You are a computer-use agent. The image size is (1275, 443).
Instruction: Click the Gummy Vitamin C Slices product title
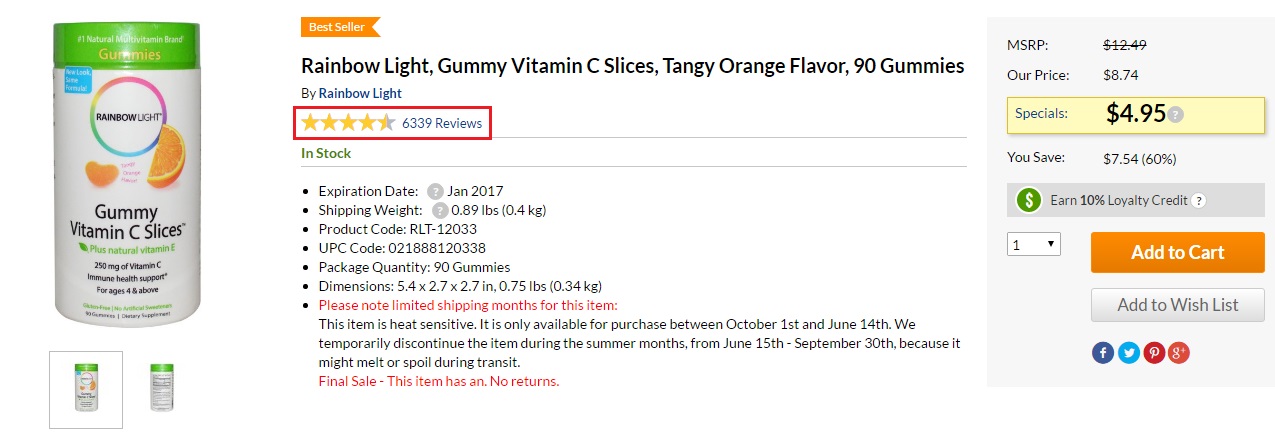pyautogui.click(x=632, y=66)
